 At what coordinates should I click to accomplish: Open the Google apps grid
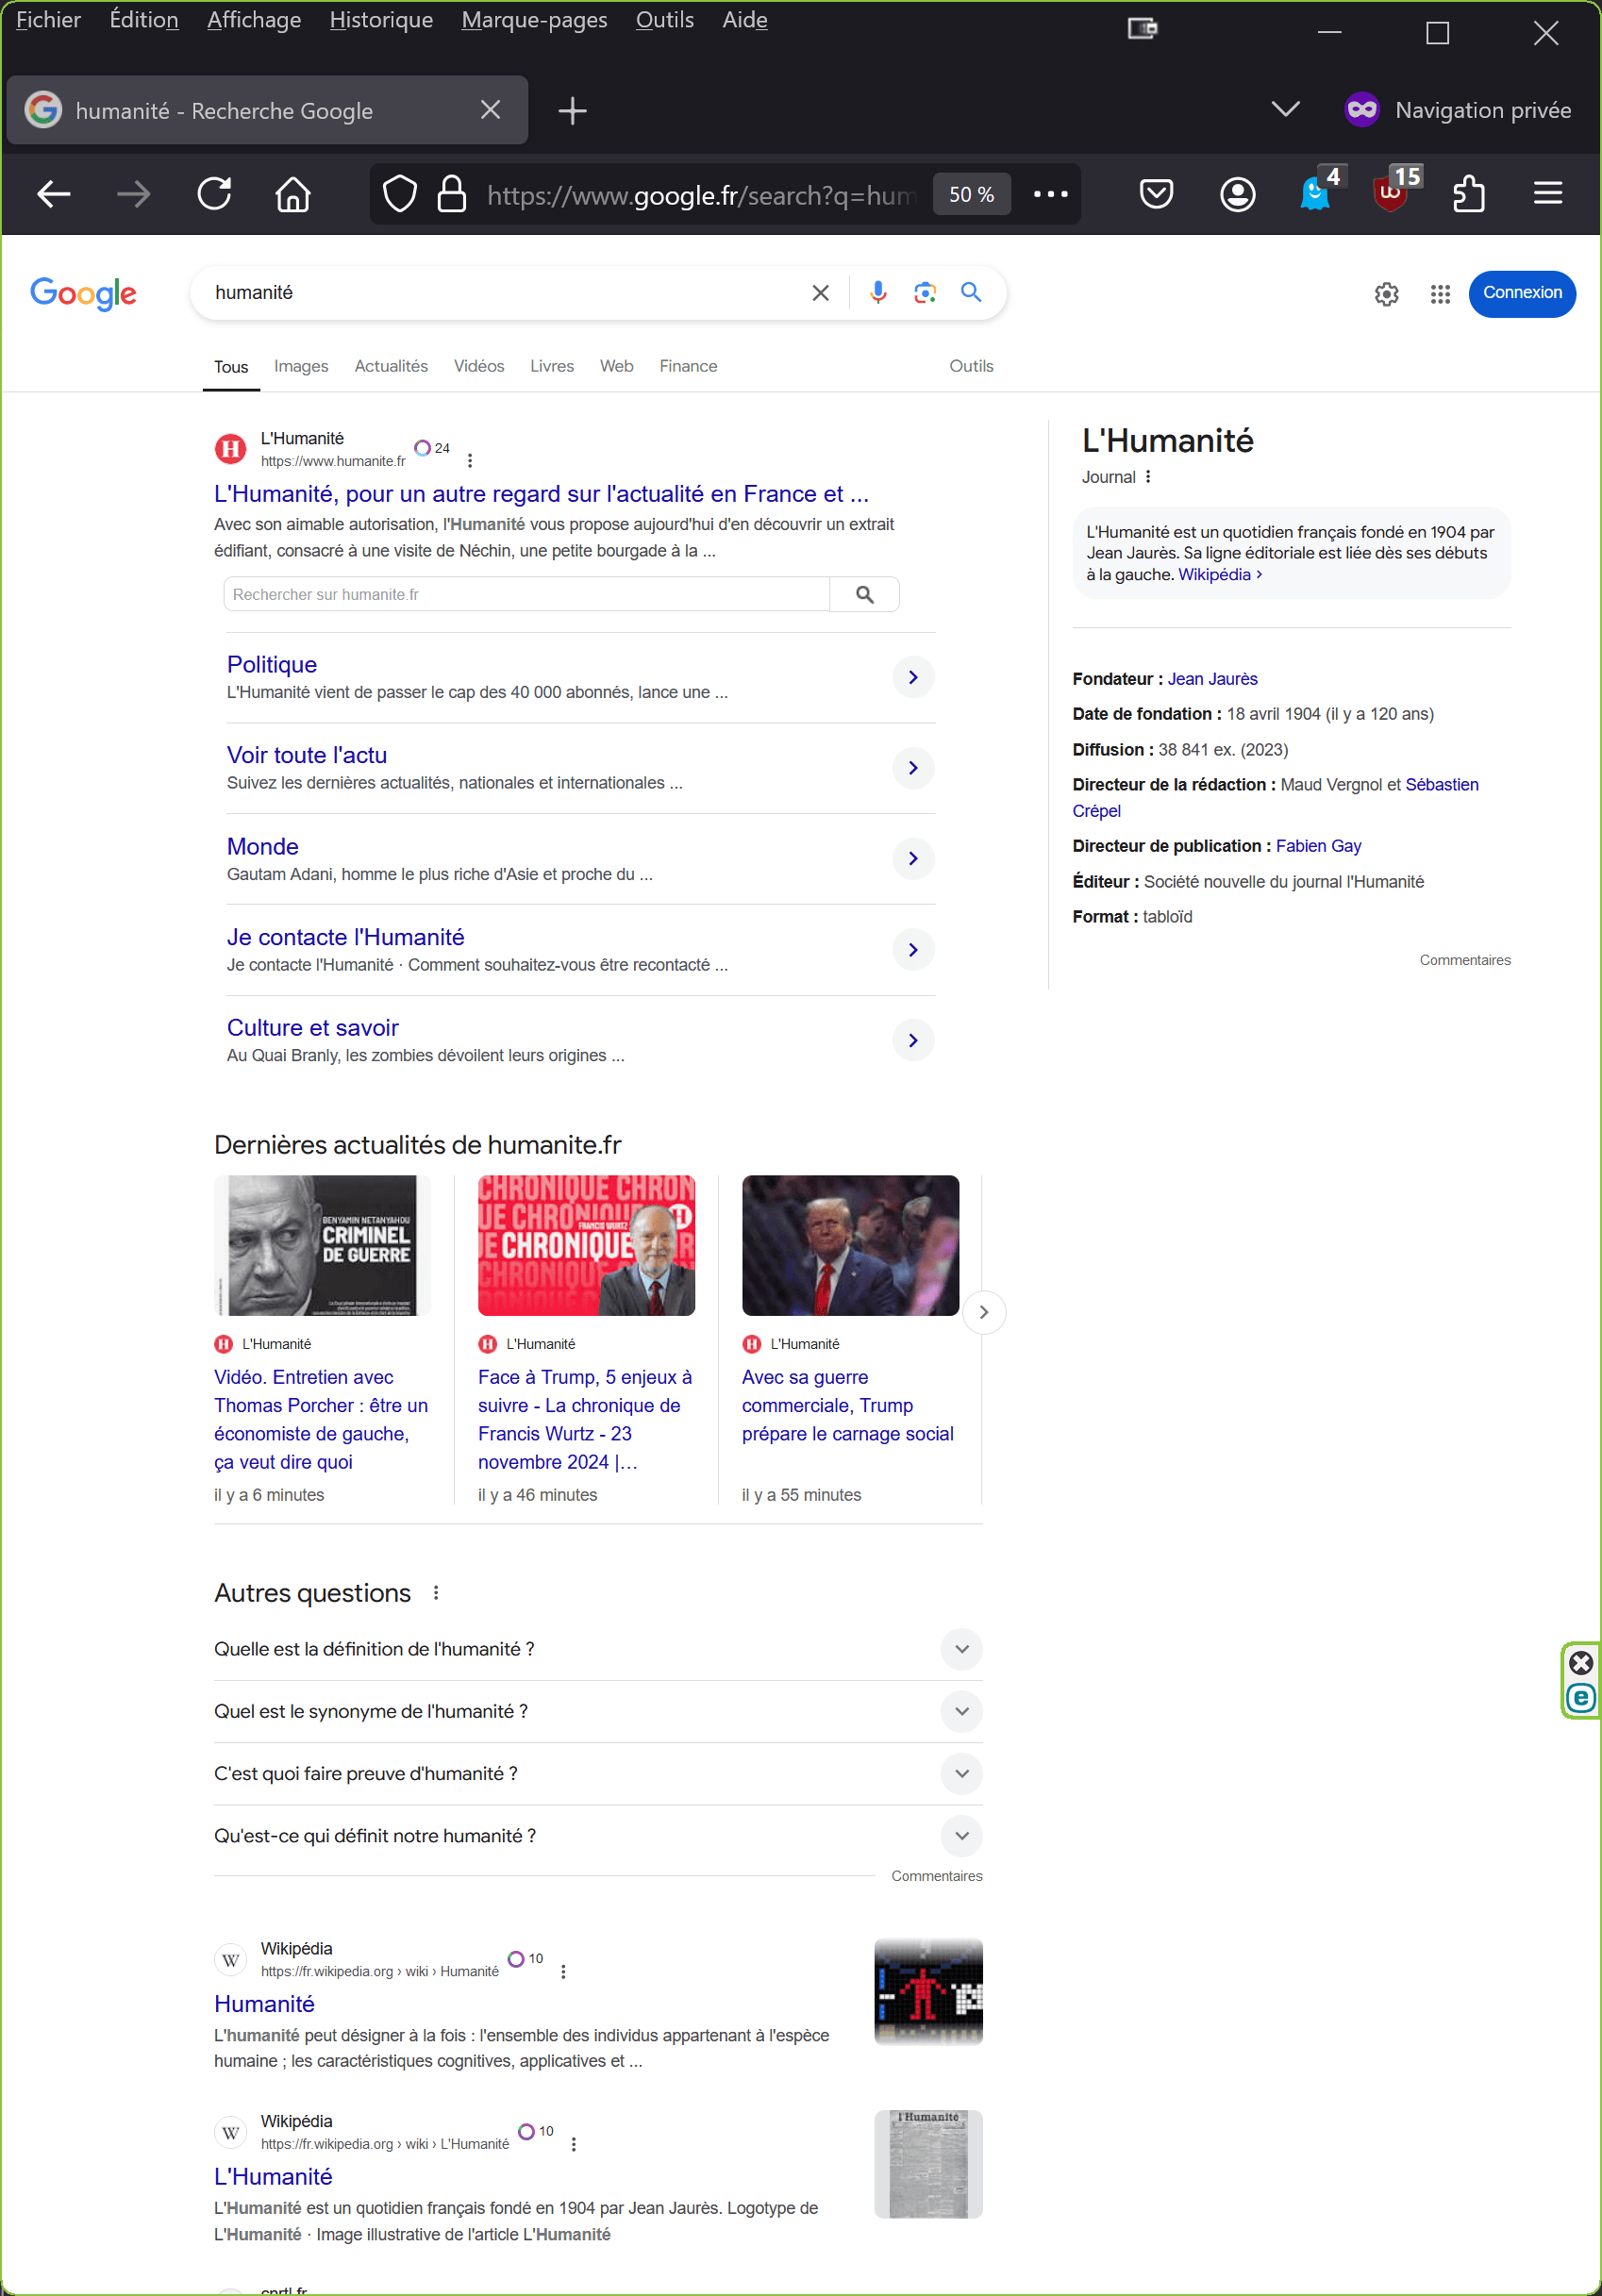(x=1440, y=294)
